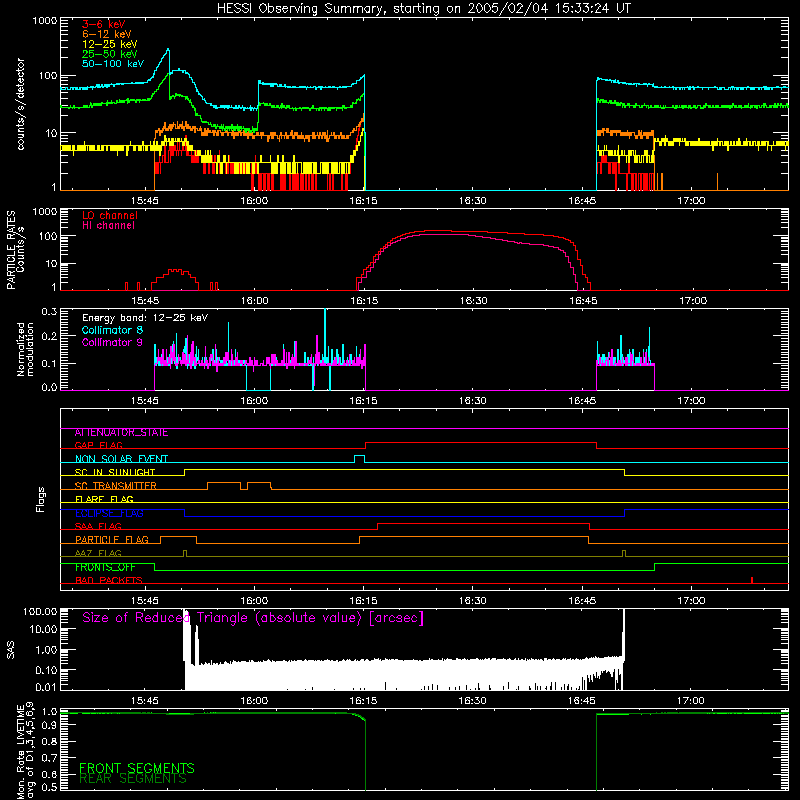Click the Normalized modulation axis label
800x800 pixels.
click(x=25, y=349)
